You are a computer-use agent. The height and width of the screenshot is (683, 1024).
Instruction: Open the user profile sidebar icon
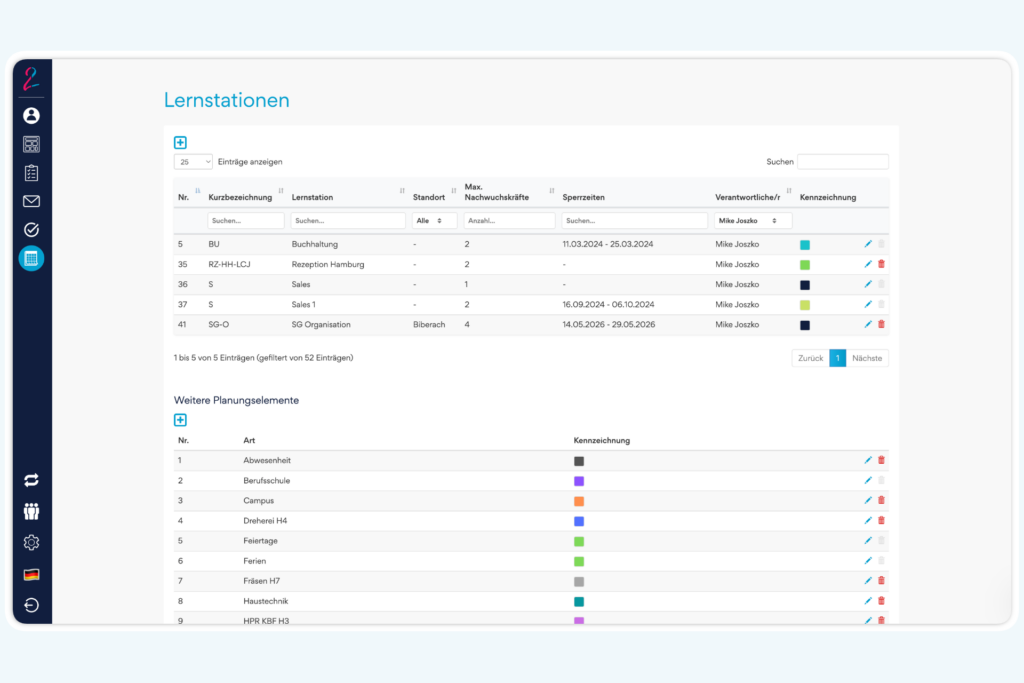click(x=31, y=115)
